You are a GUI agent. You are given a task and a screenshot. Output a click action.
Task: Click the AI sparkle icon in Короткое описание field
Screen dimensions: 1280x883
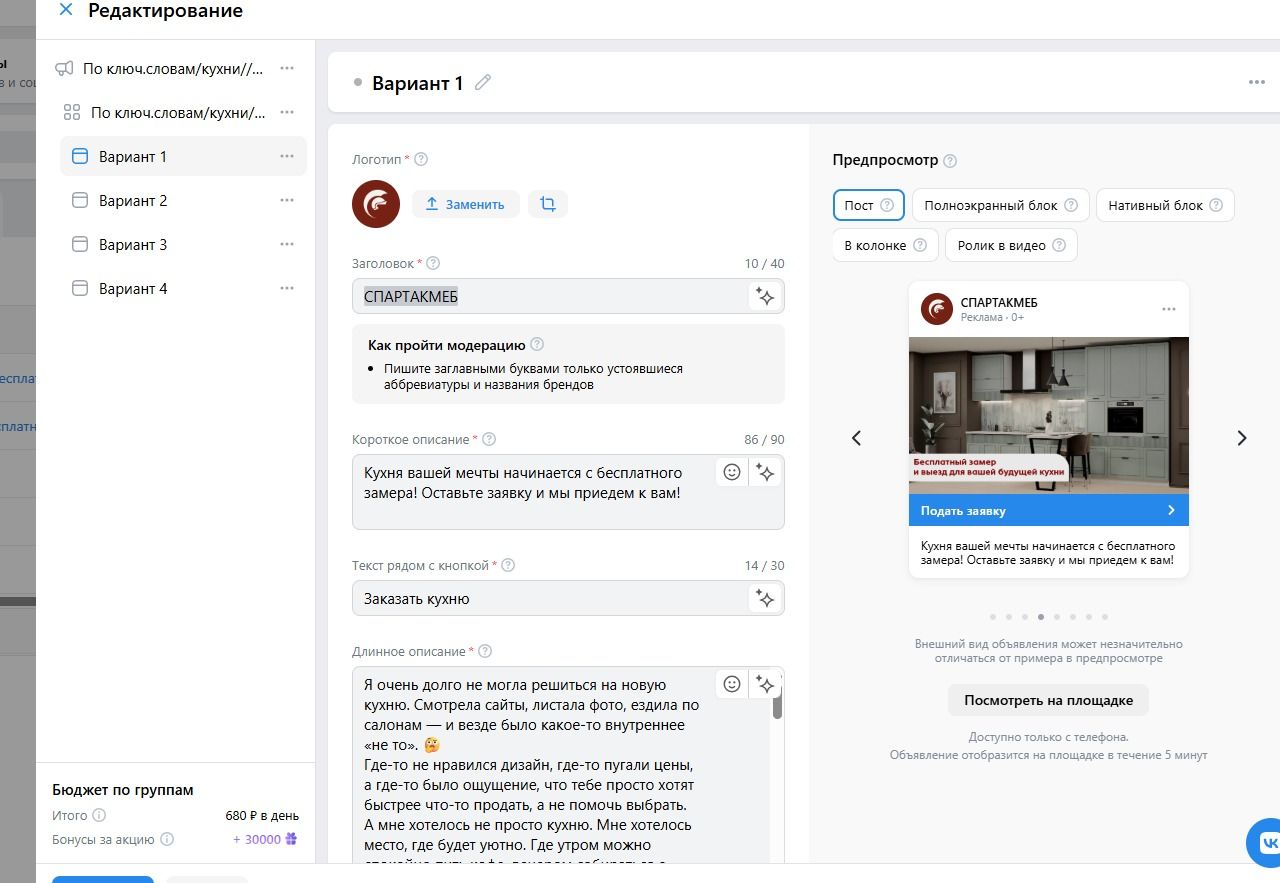tap(765, 472)
